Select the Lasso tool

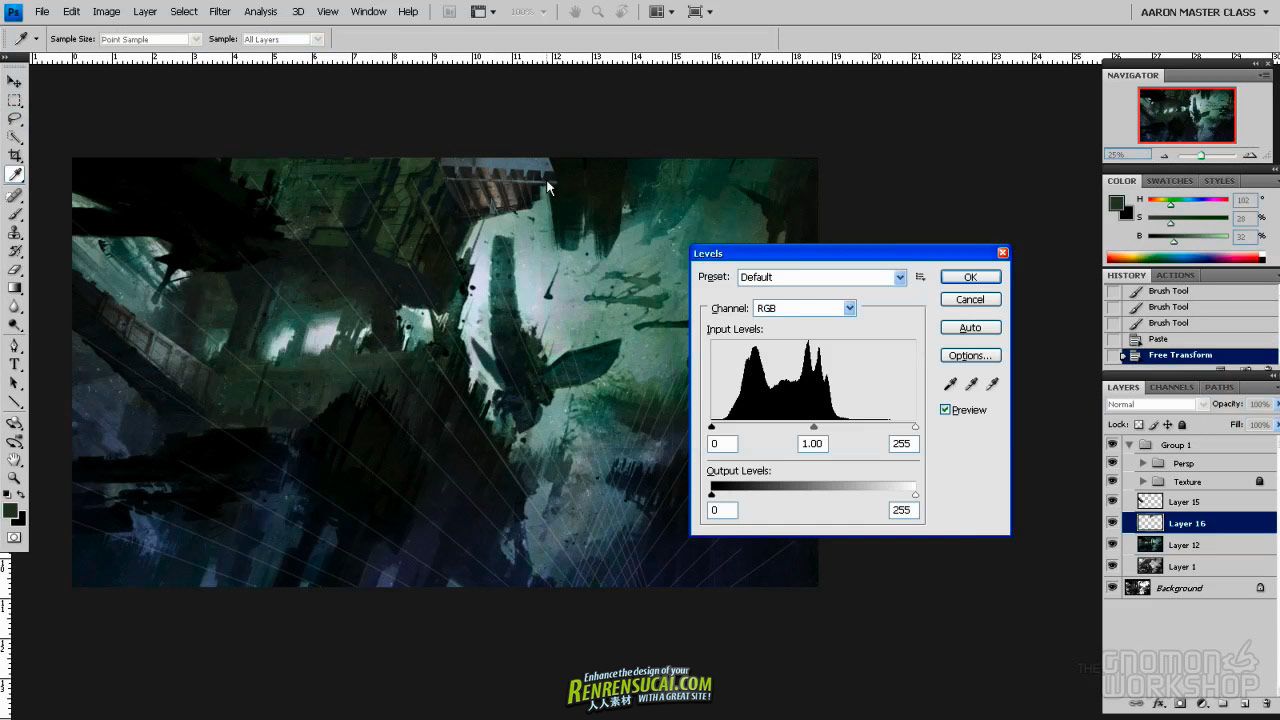(14, 118)
